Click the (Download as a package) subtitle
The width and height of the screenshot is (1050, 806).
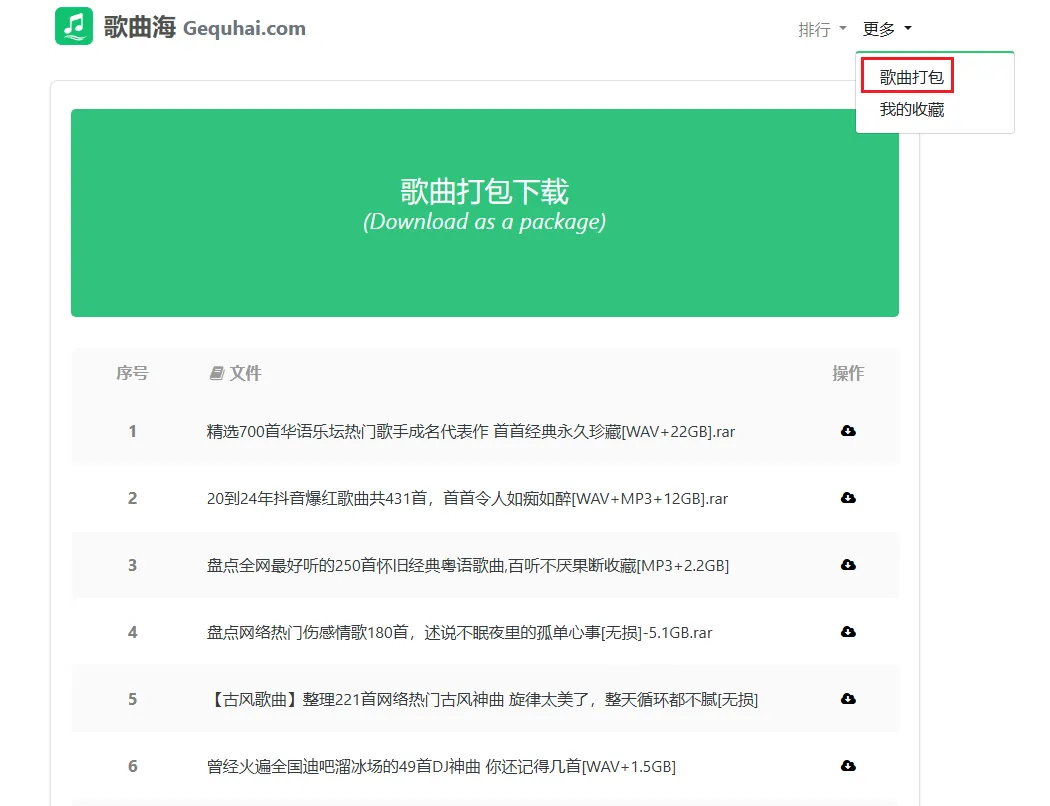(484, 222)
